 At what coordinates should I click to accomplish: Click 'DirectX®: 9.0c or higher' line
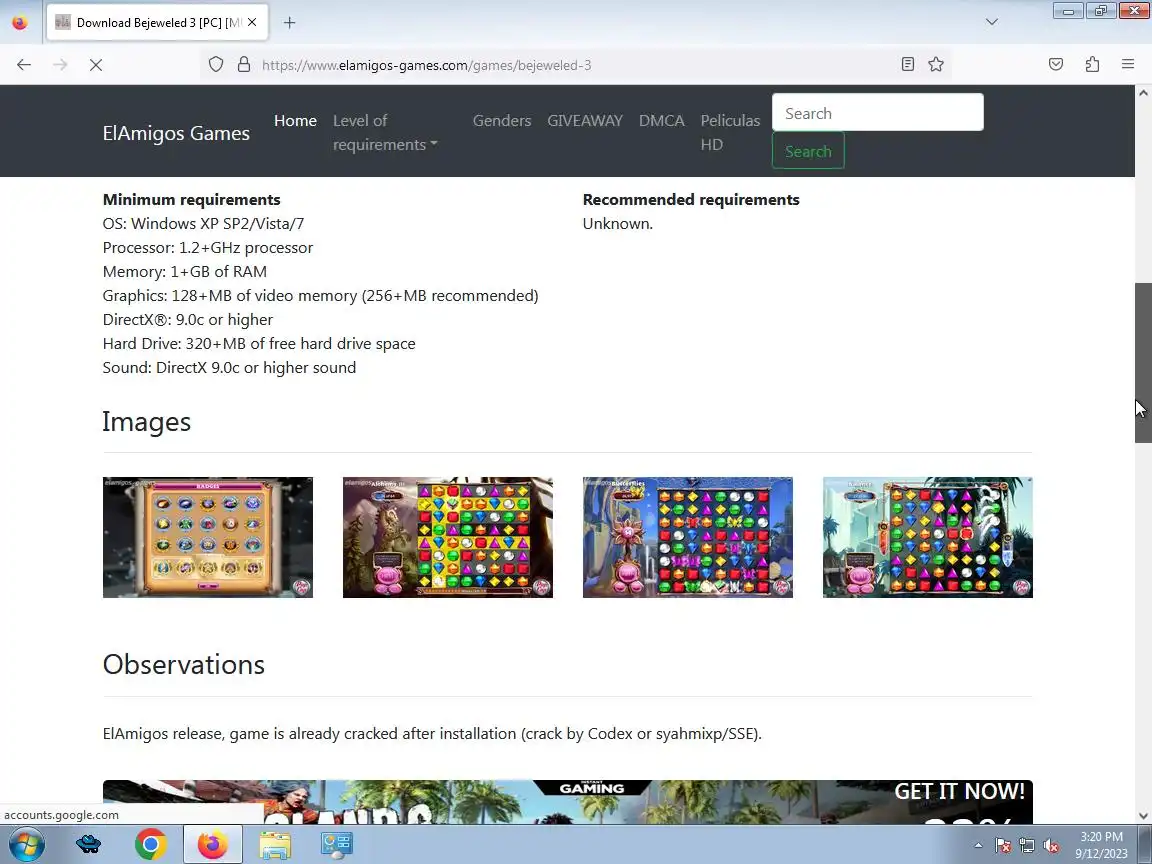(187, 320)
